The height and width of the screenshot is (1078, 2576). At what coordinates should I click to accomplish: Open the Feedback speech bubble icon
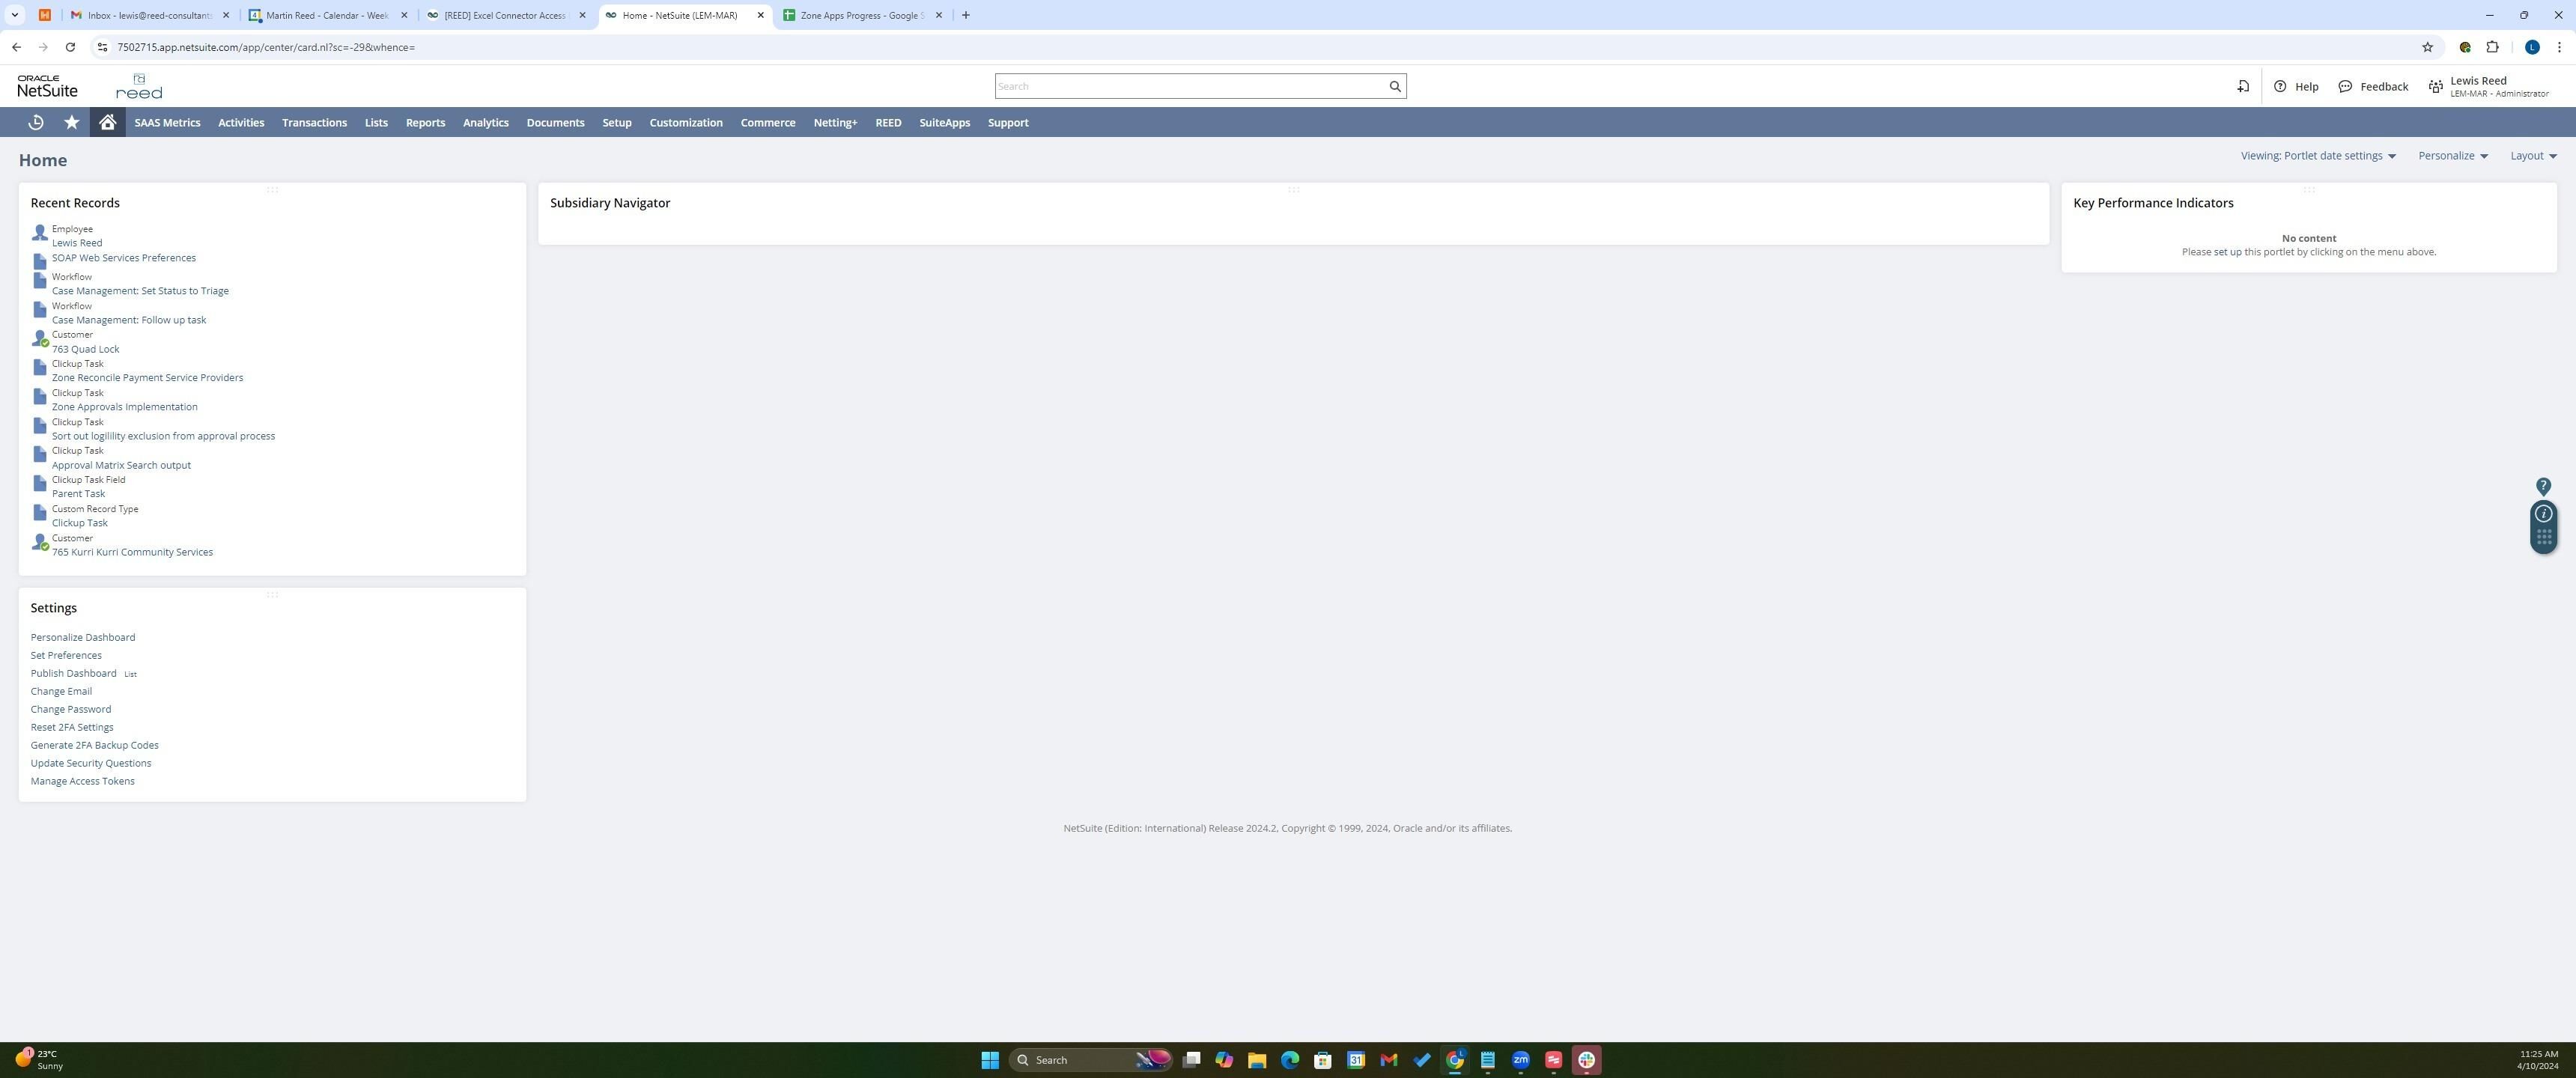point(2345,86)
